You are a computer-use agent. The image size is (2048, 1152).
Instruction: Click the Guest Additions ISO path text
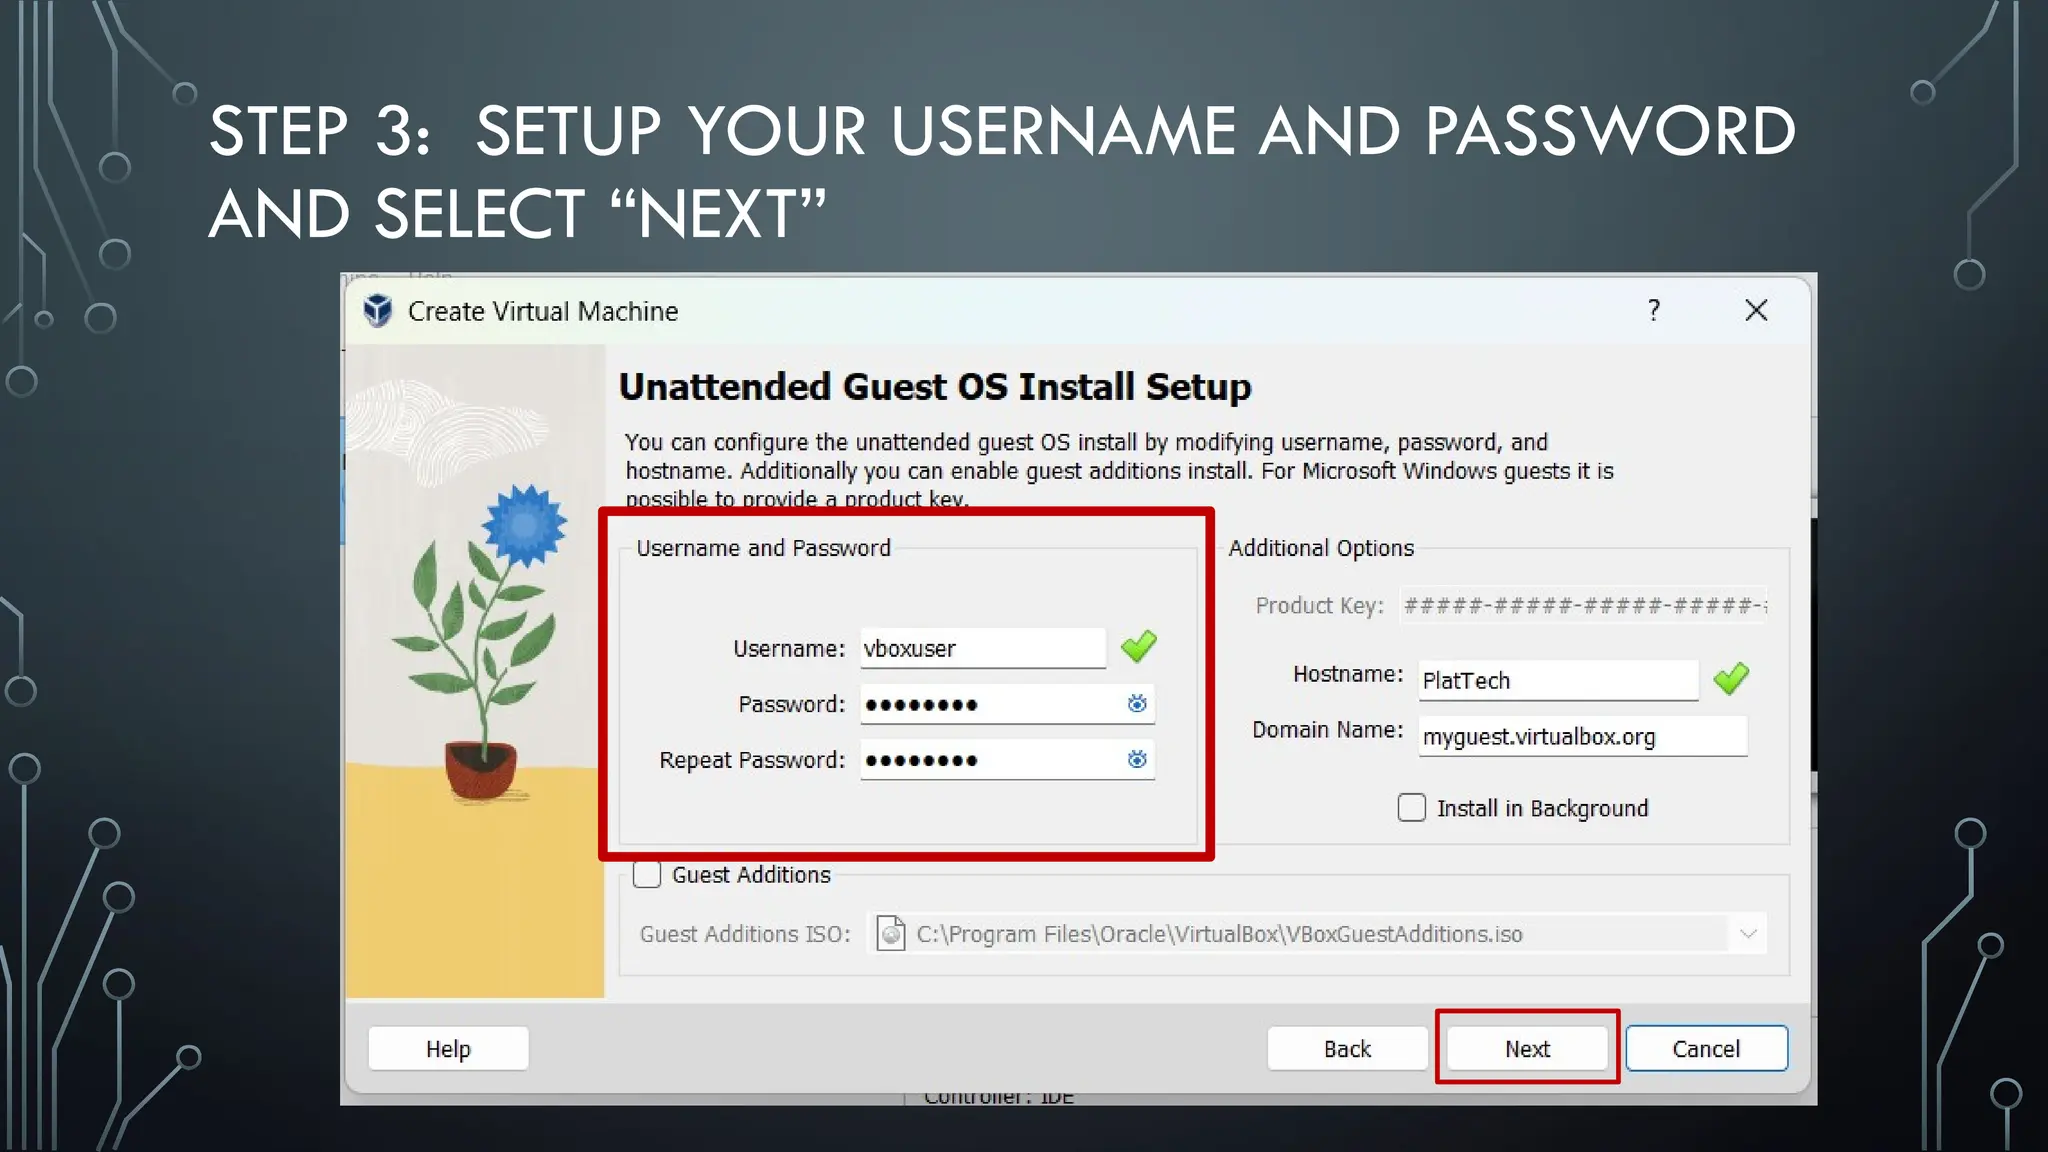coord(1219,934)
